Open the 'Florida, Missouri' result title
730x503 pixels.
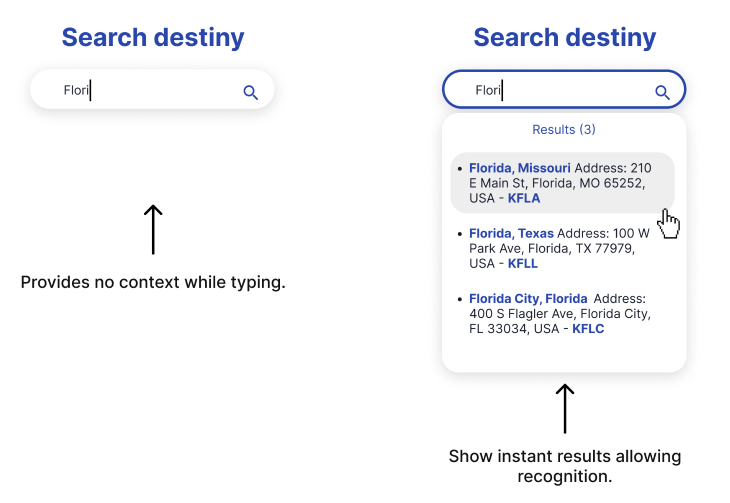(x=520, y=168)
